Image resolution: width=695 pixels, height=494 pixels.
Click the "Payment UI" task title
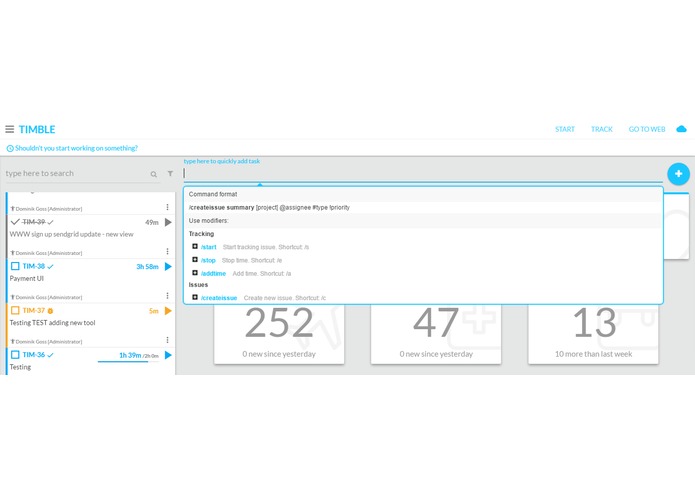(x=27, y=279)
